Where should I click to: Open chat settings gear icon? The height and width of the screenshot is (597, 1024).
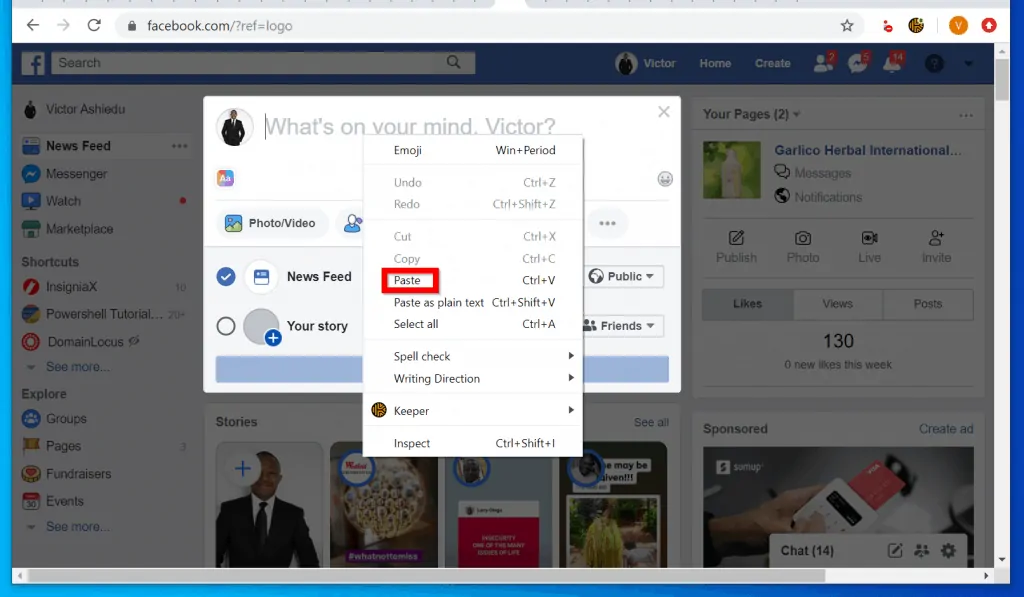point(948,551)
